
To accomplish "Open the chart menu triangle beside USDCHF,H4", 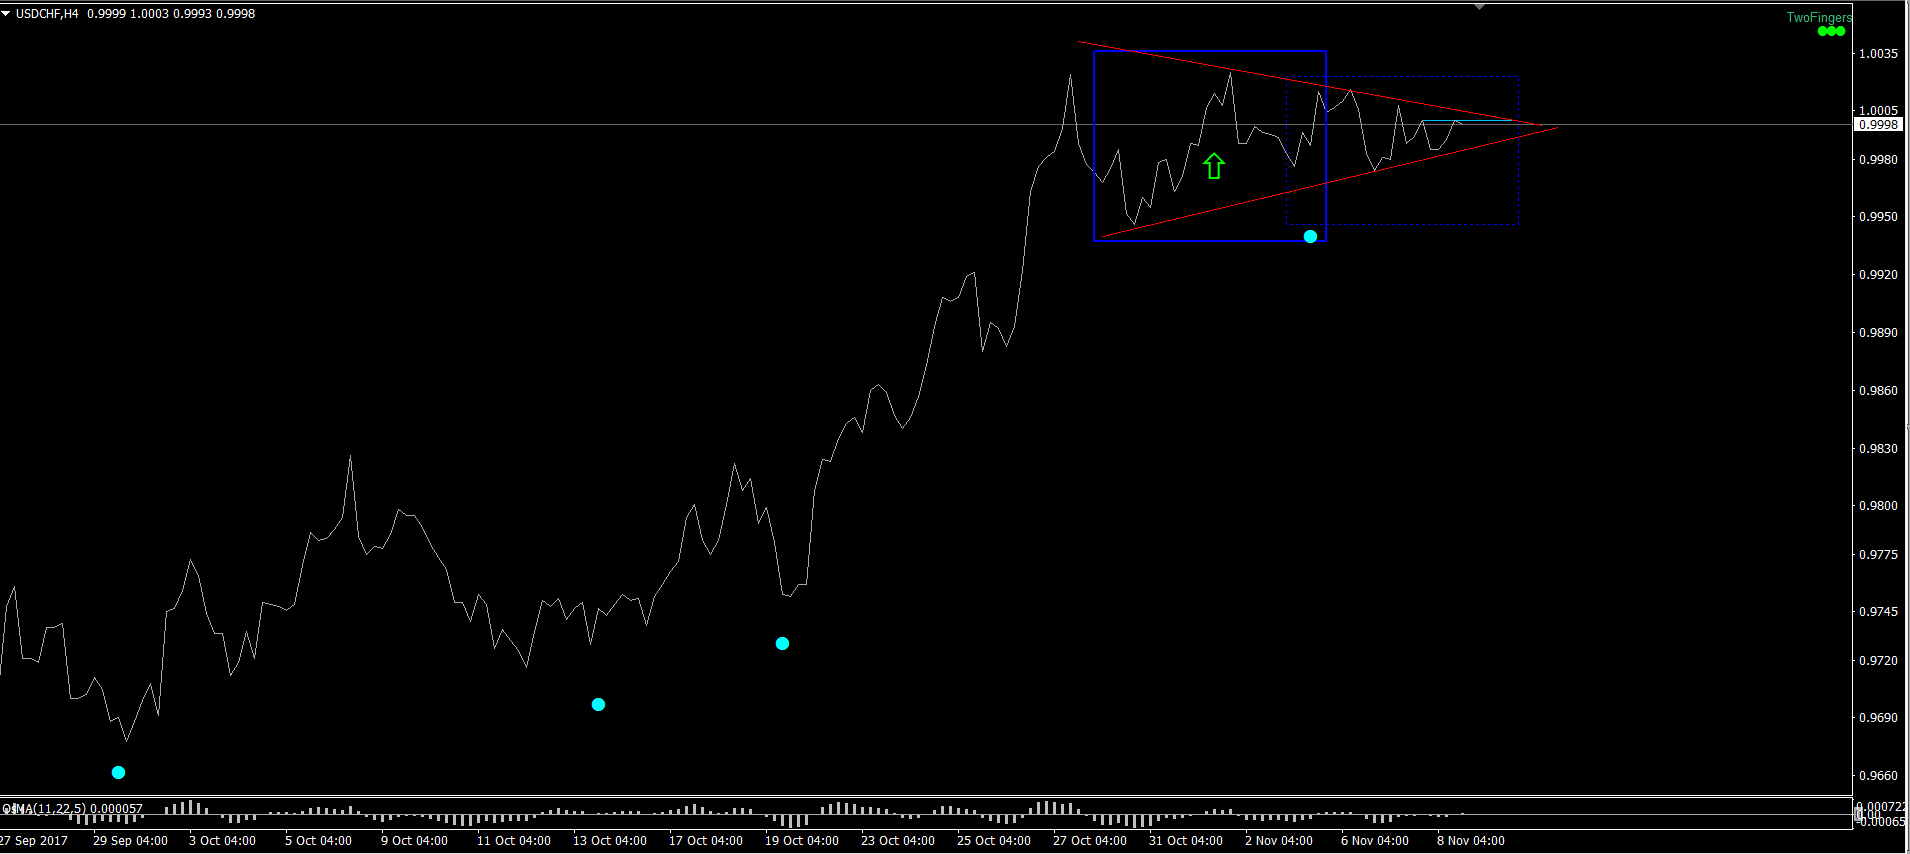I will click(x=6, y=14).
